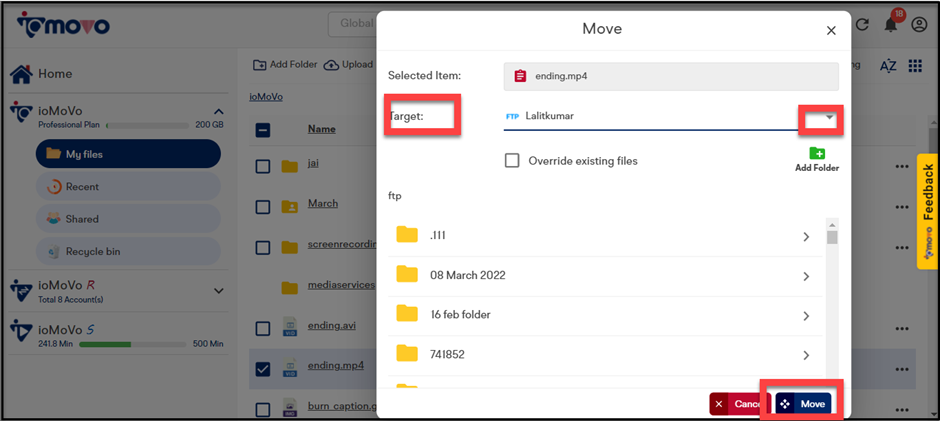Click the refresh icon in the top bar
940x421 pixels.
pos(862,25)
